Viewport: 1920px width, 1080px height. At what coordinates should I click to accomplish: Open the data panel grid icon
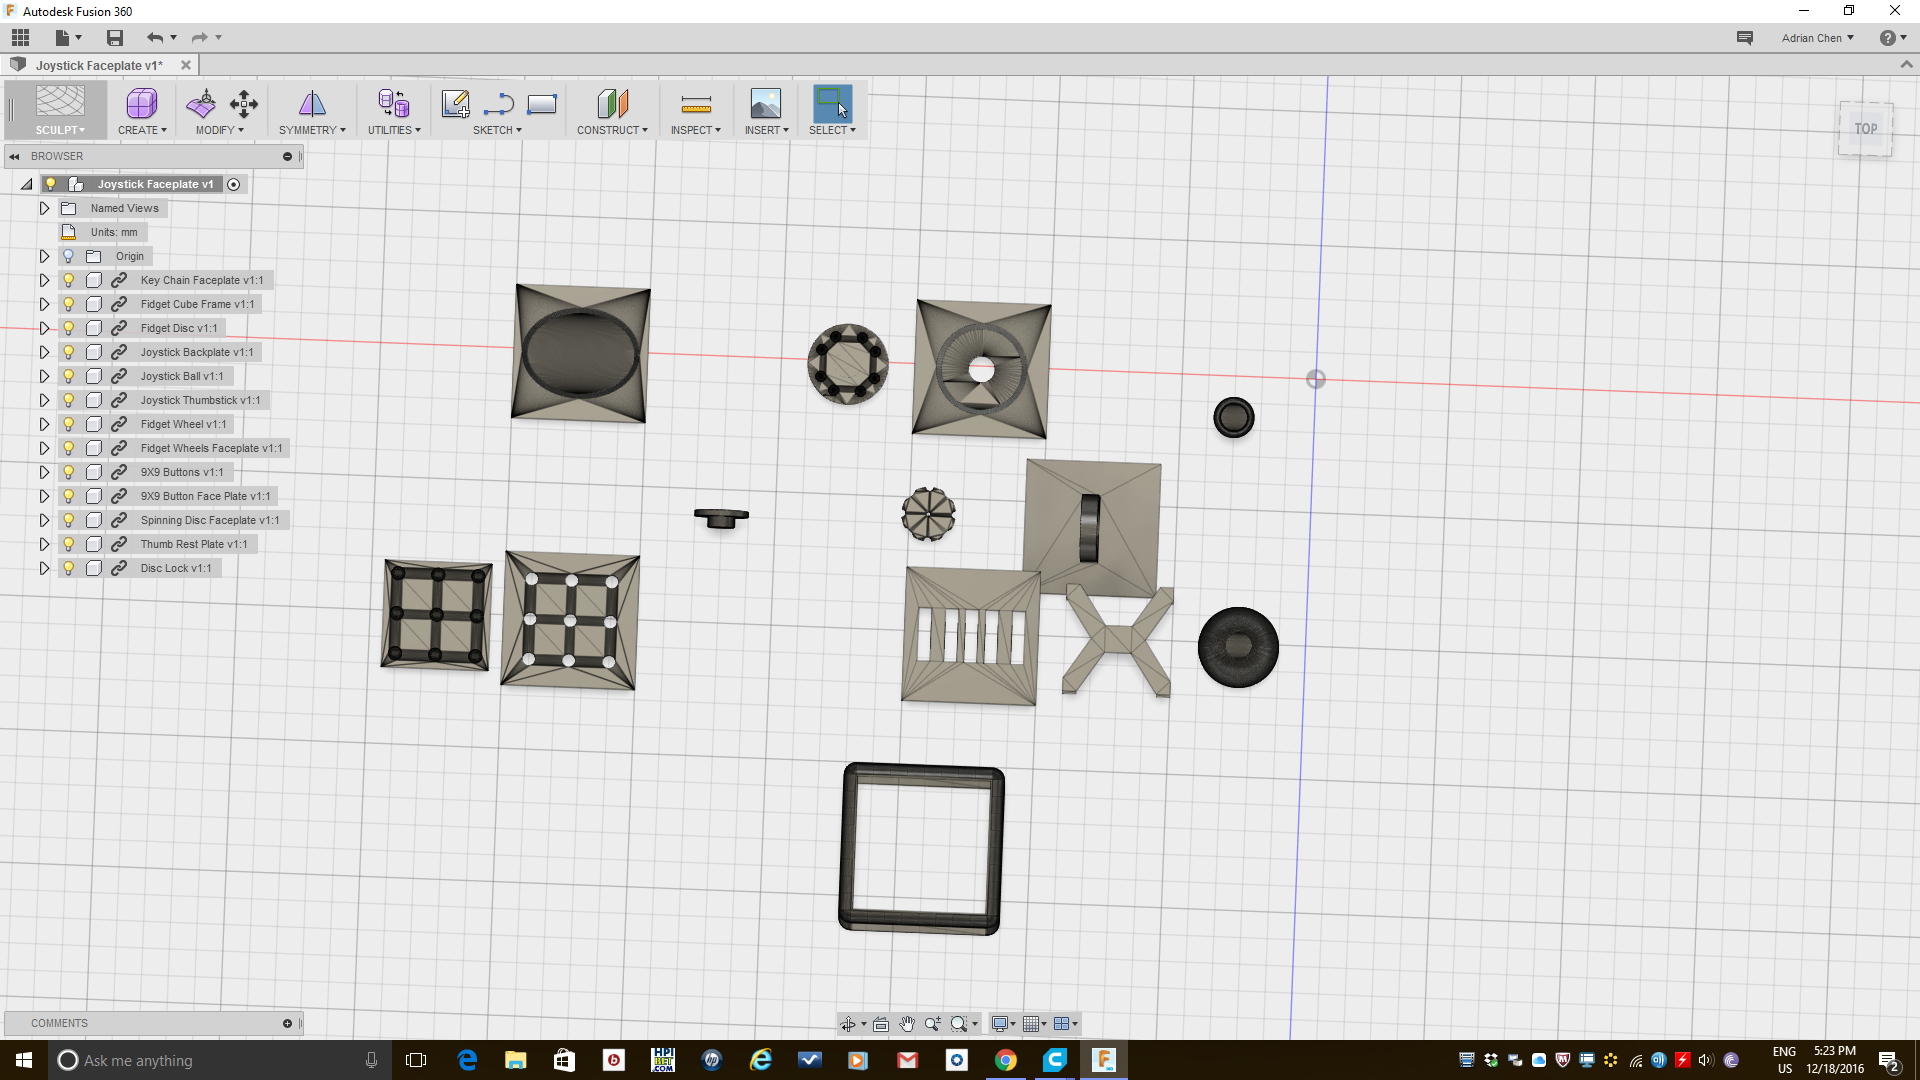click(20, 38)
